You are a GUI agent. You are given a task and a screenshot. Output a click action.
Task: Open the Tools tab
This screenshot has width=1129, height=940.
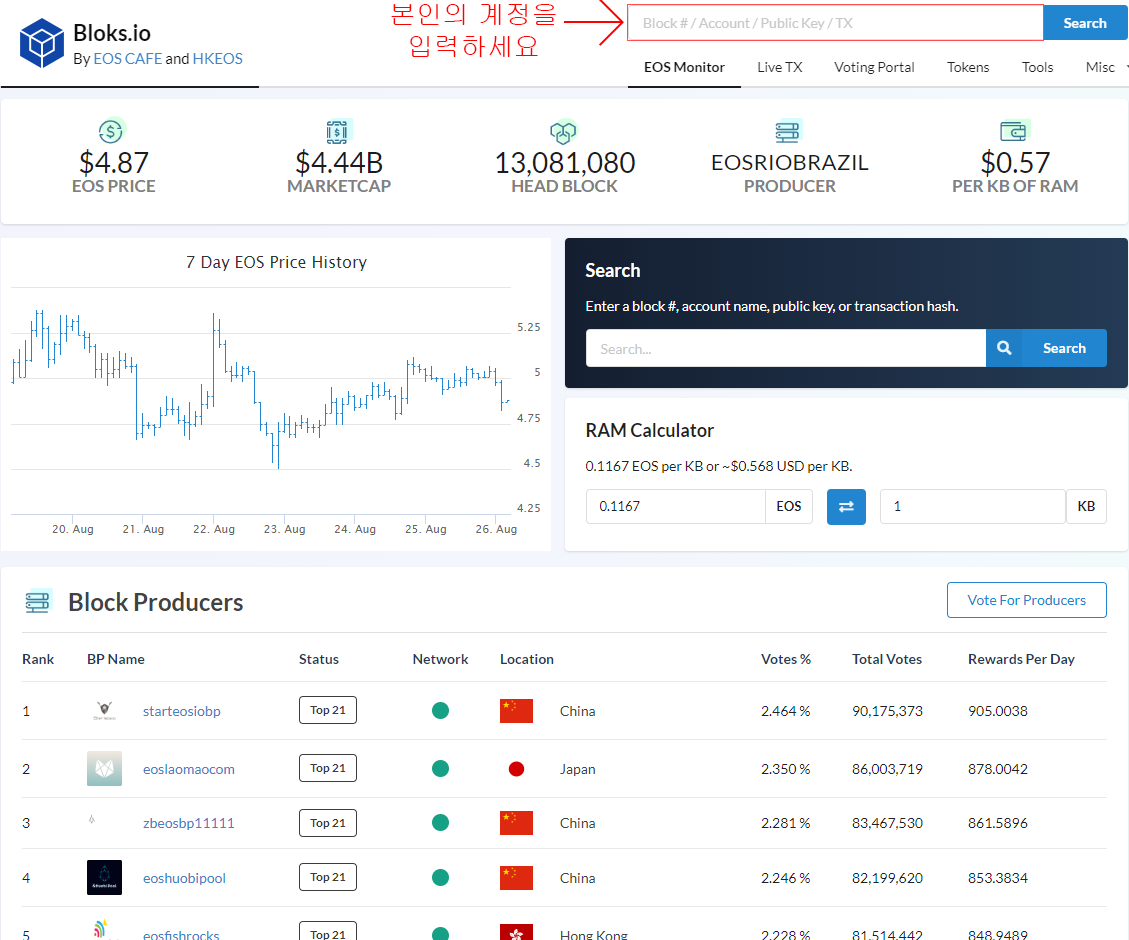tap(1038, 67)
